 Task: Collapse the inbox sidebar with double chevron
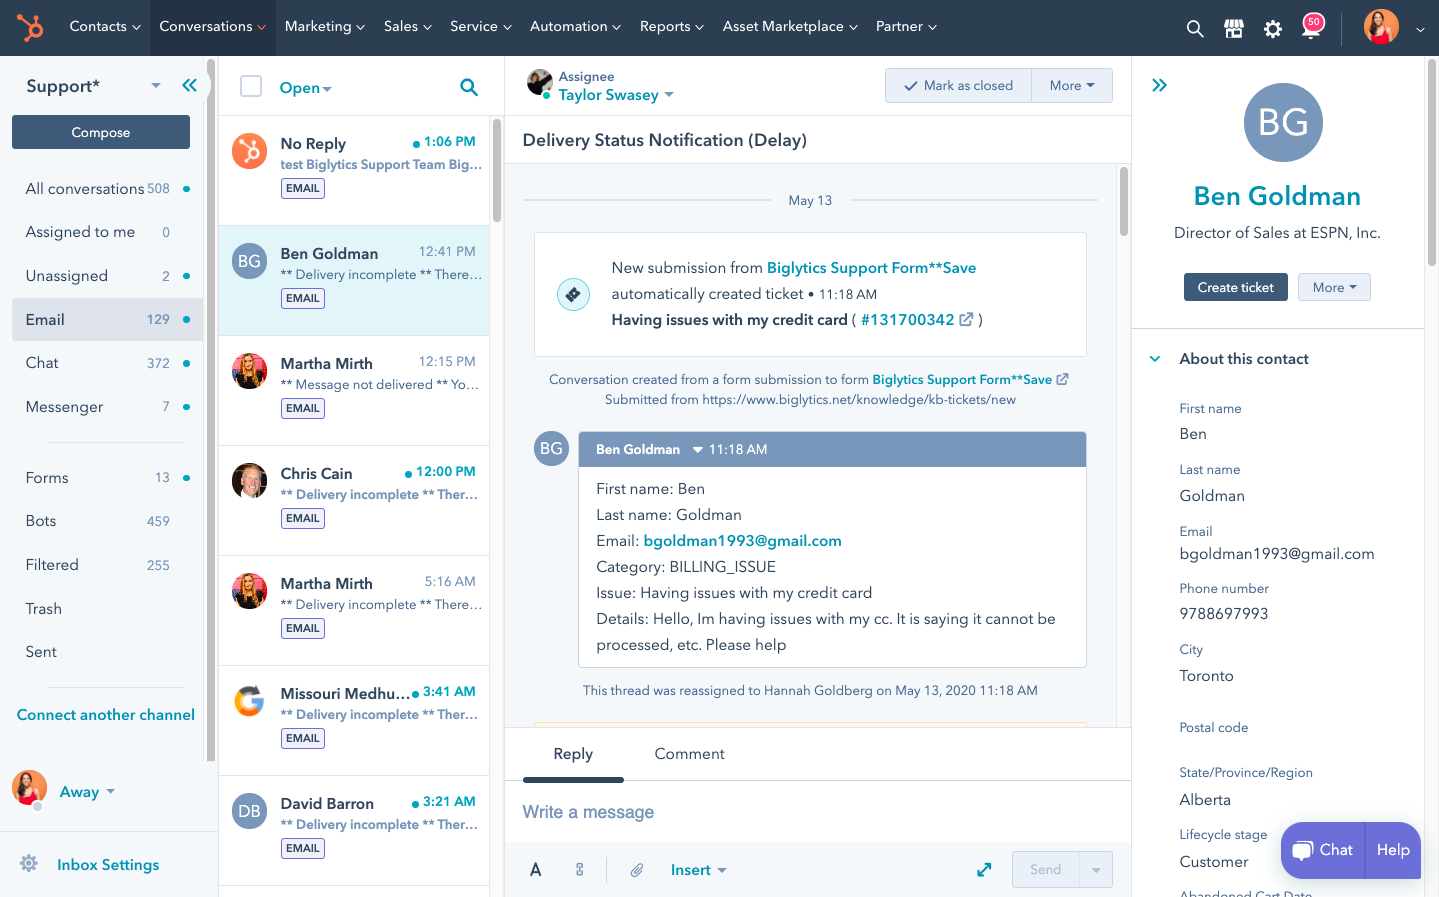[189, 86]
